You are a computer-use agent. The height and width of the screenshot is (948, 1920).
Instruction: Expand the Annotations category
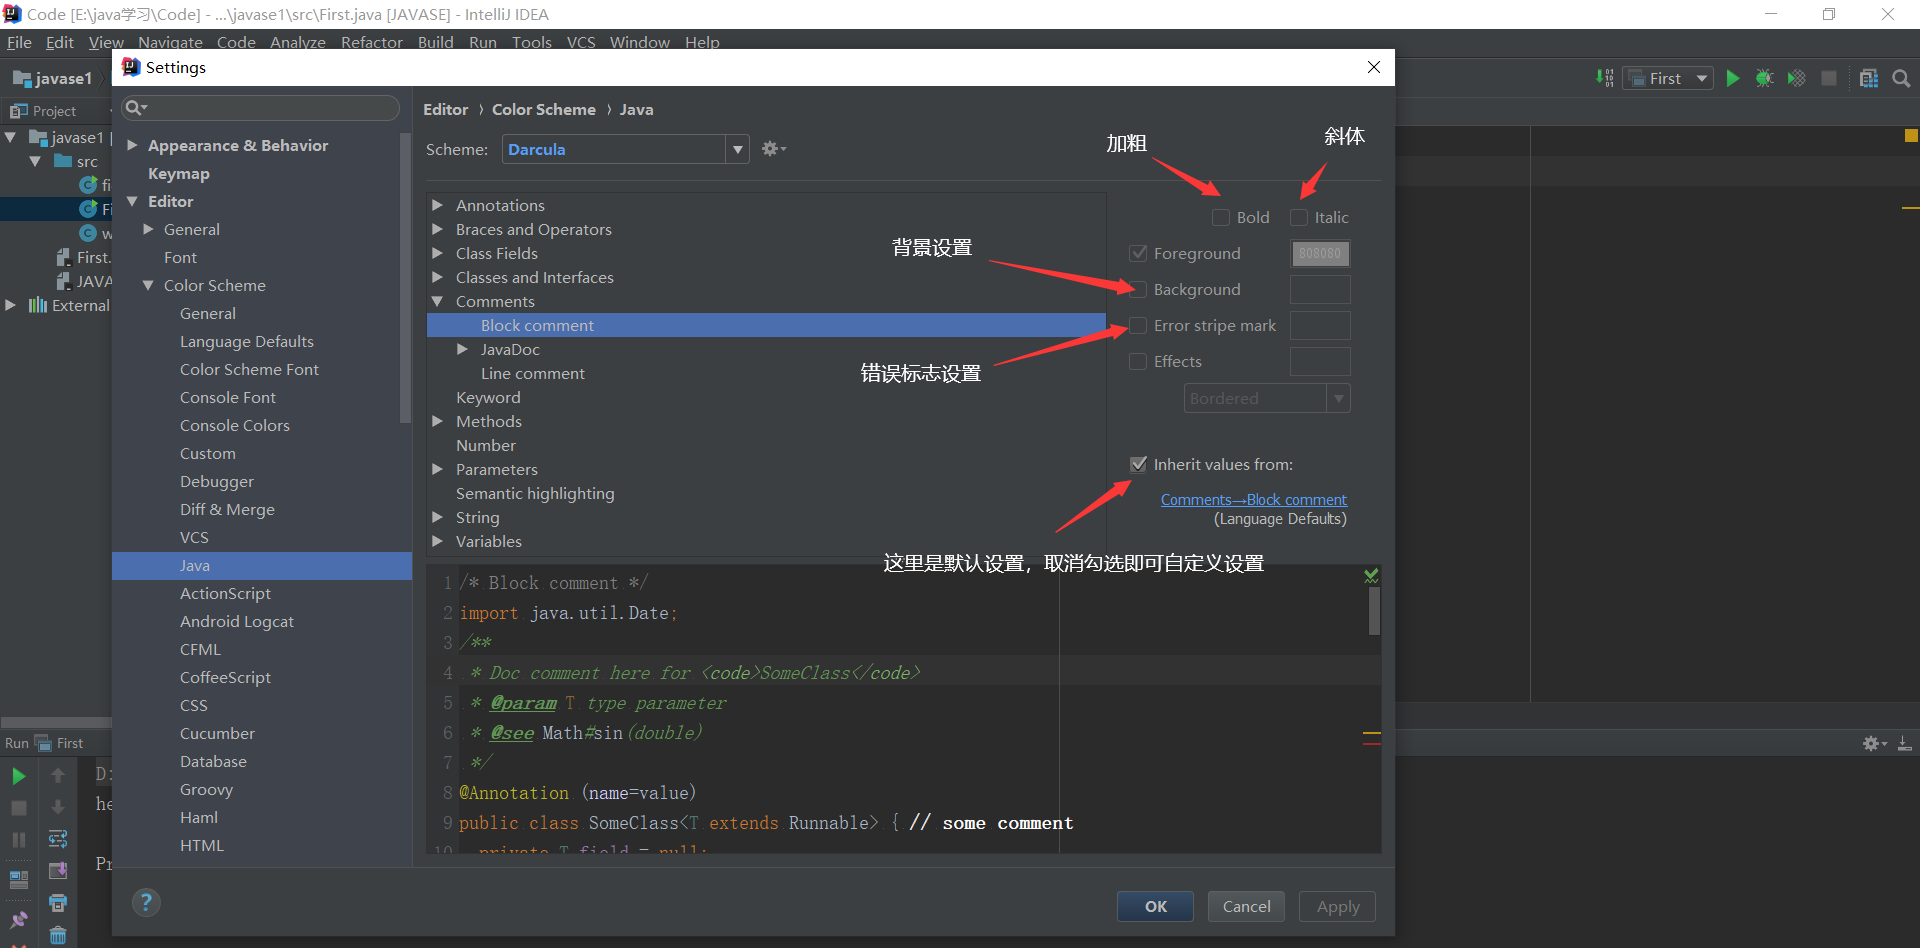pyautogui.click(x=438, y=205)
